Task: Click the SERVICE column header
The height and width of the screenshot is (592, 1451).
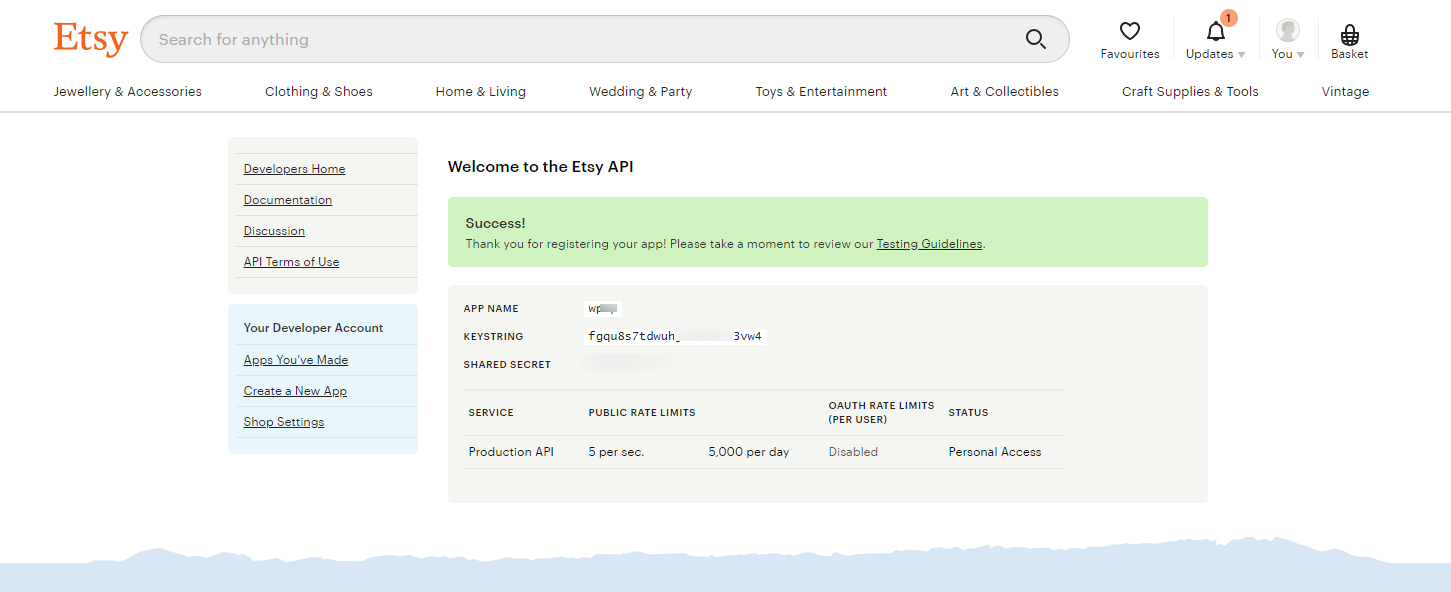Action: 491,413
